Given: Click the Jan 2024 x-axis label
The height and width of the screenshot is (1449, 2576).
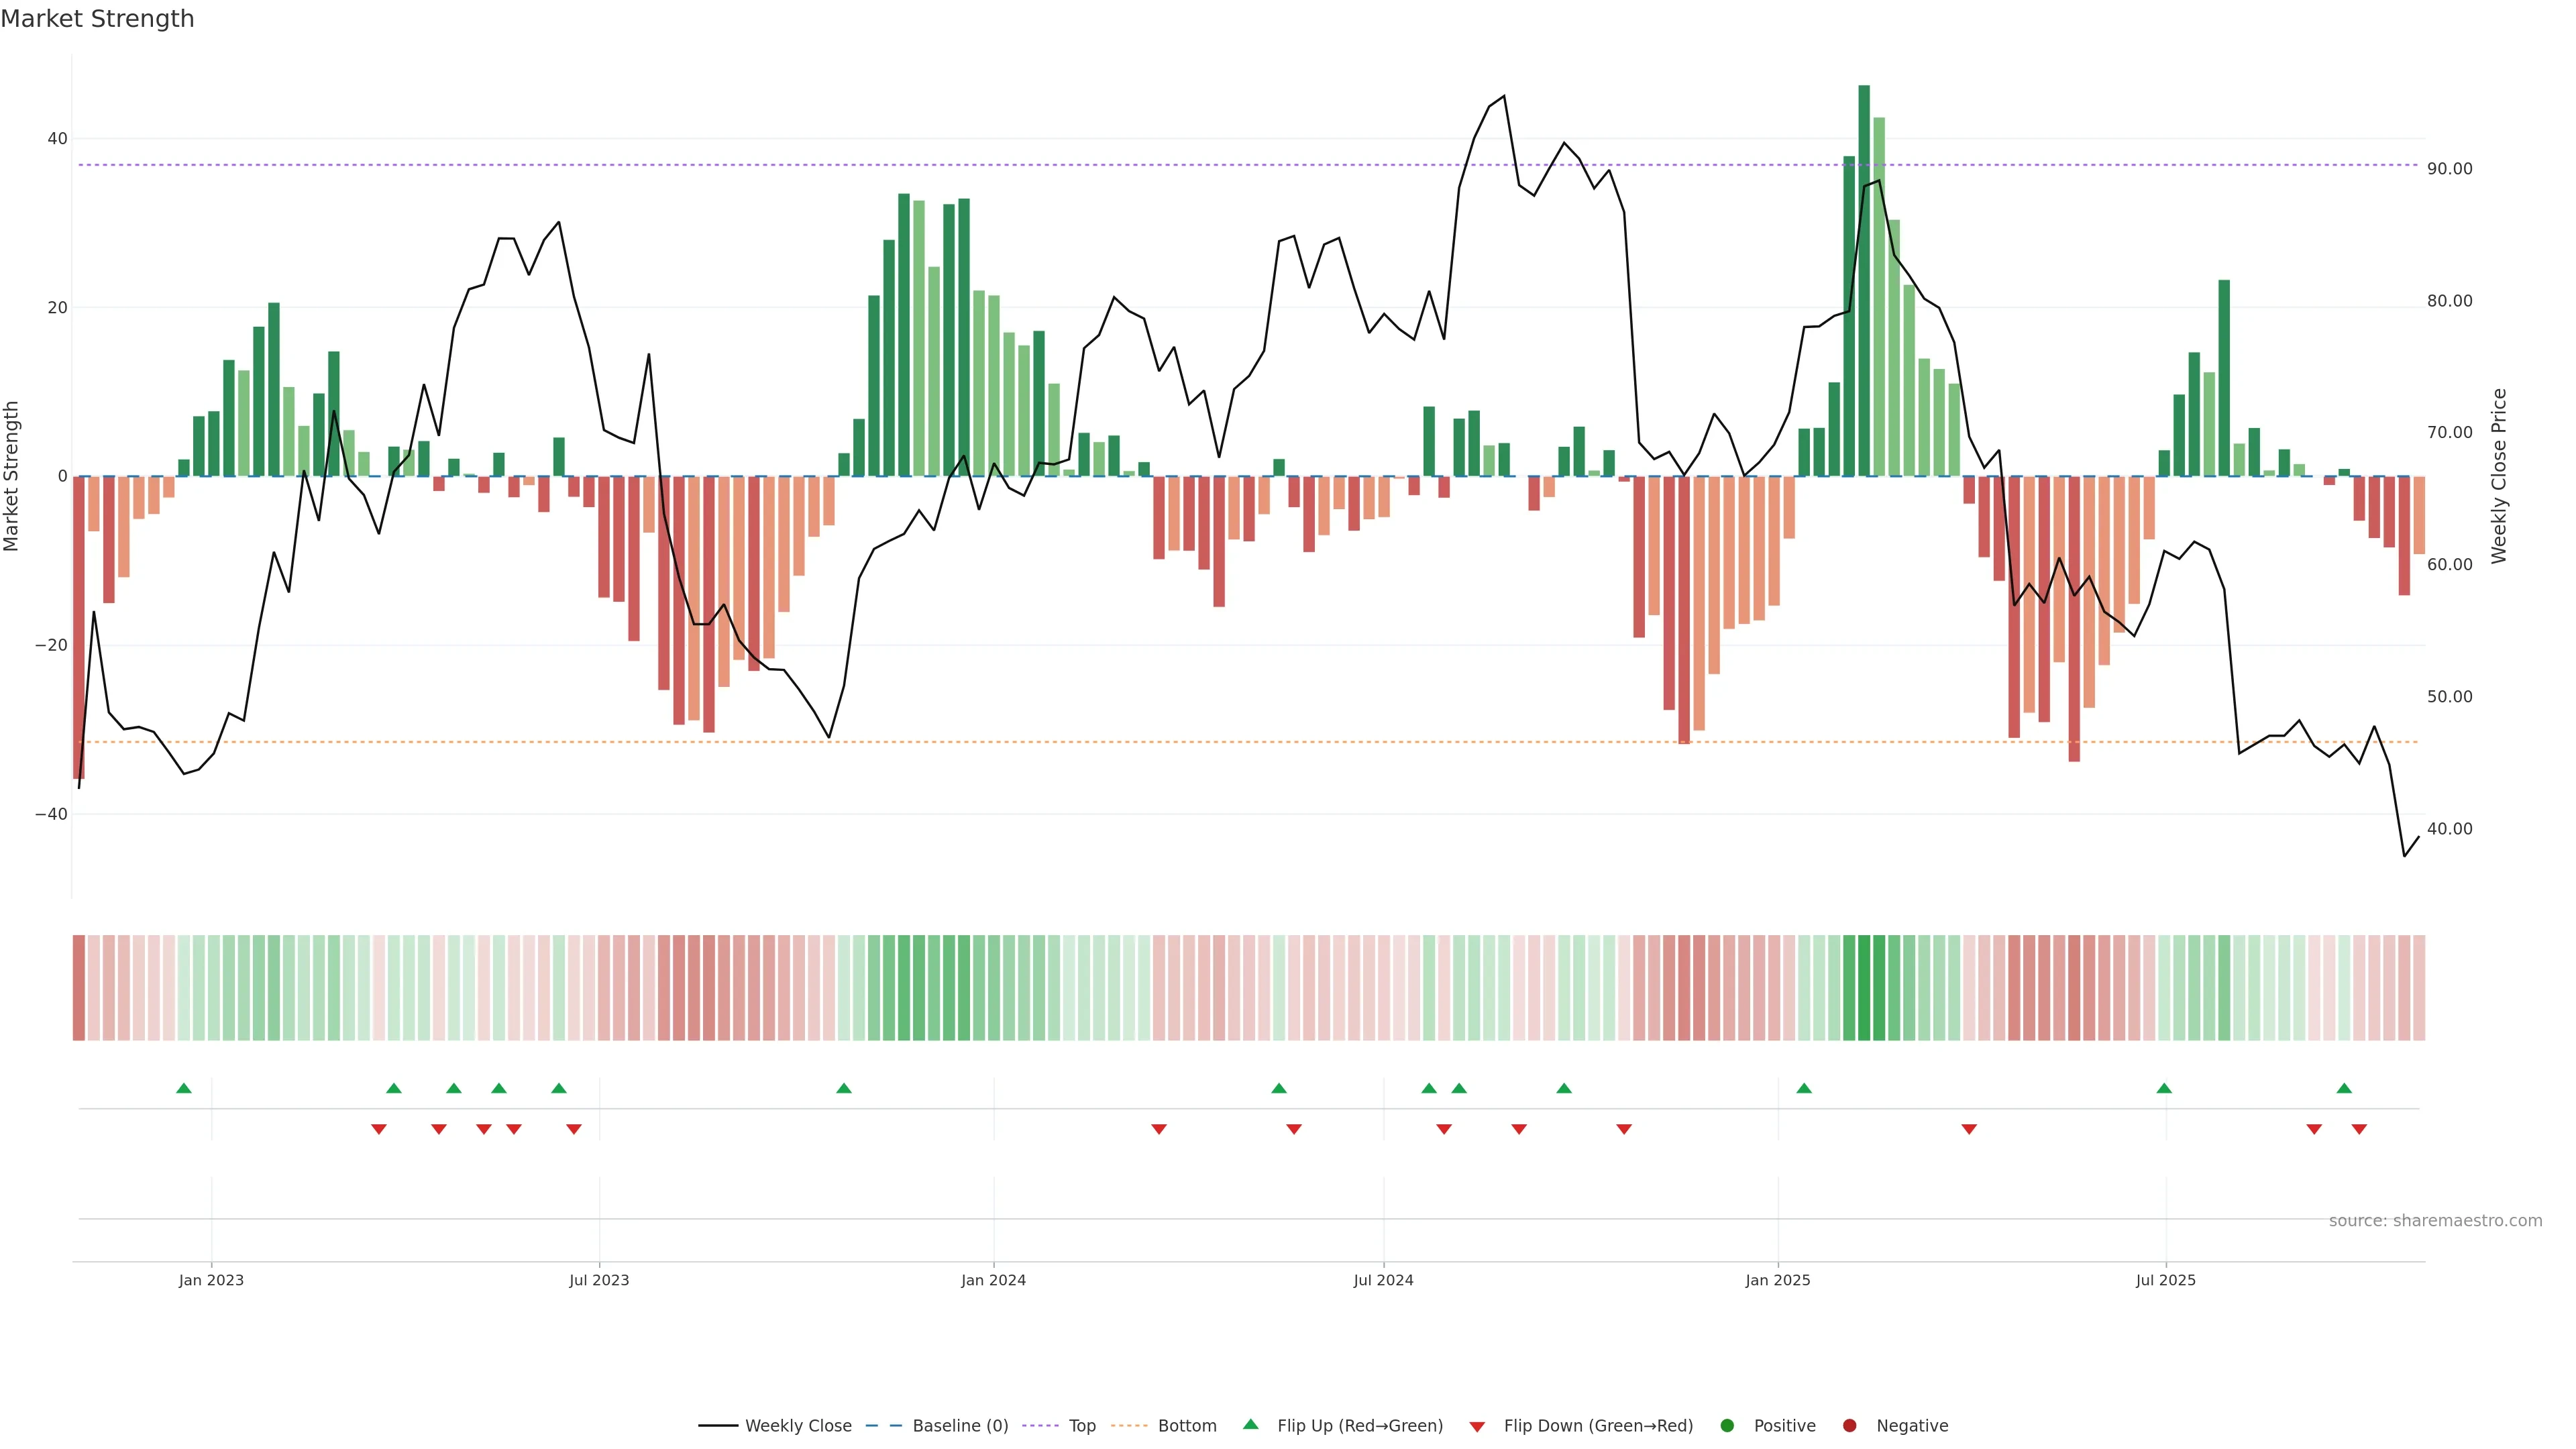Looking at the screenshot, I should click(993, 1280).
